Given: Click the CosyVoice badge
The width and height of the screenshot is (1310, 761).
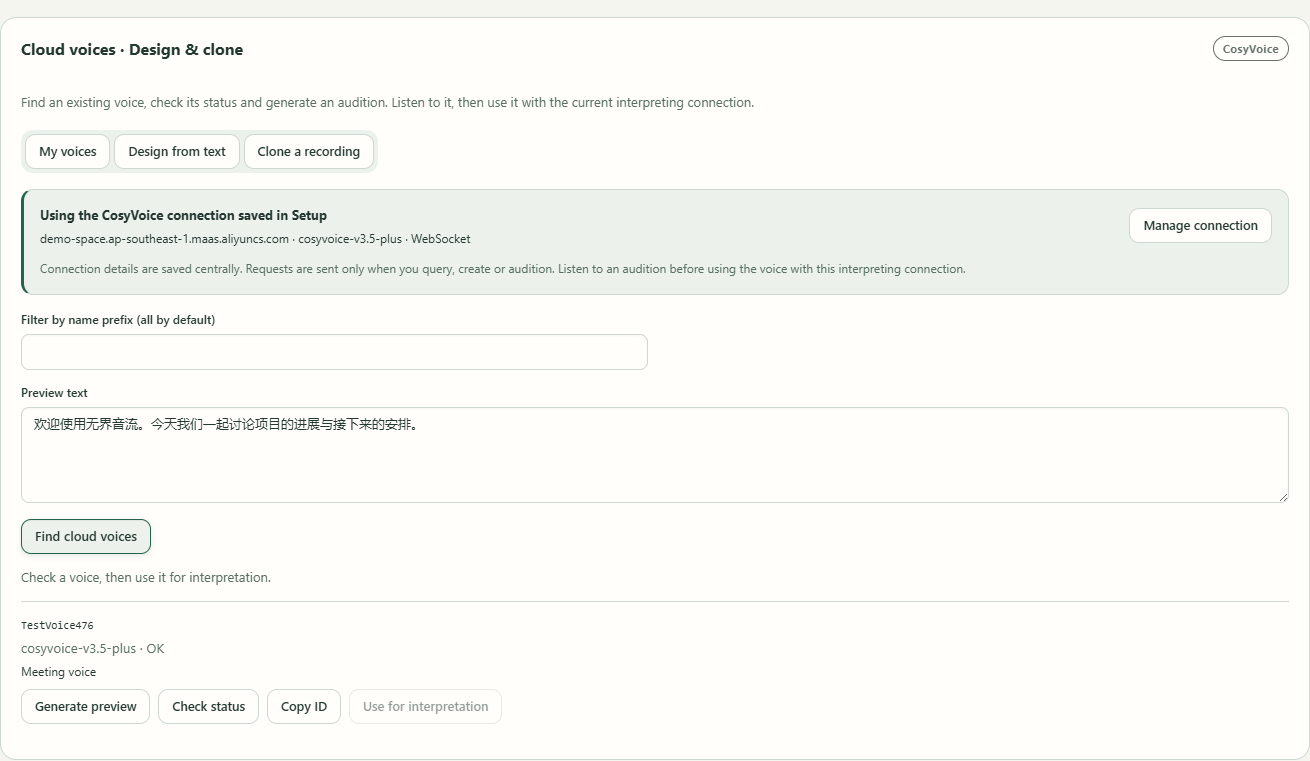Looking at the screenshot, I should 1250,49.
